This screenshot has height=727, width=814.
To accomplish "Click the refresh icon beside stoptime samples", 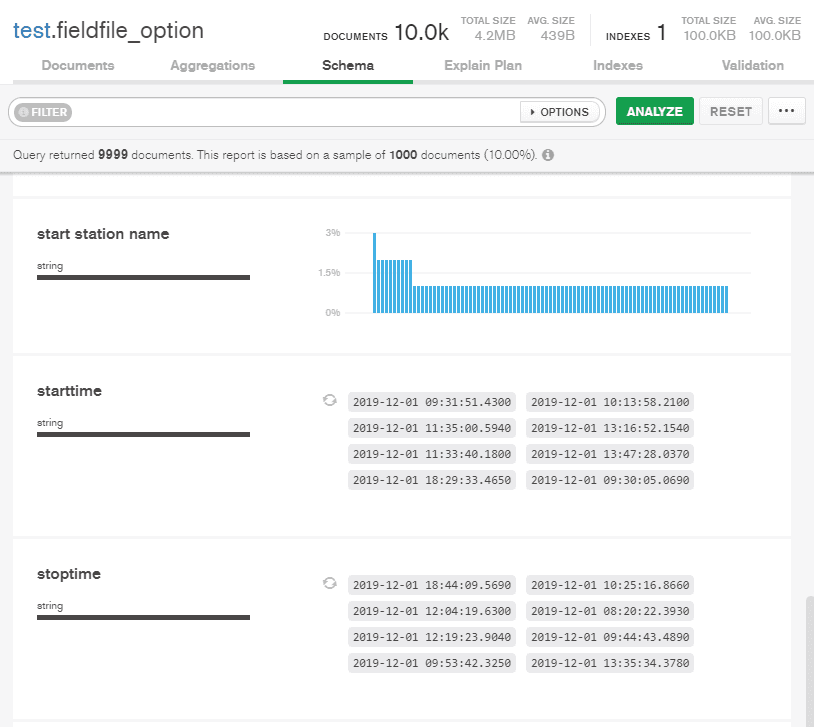I will pos(329,583).
